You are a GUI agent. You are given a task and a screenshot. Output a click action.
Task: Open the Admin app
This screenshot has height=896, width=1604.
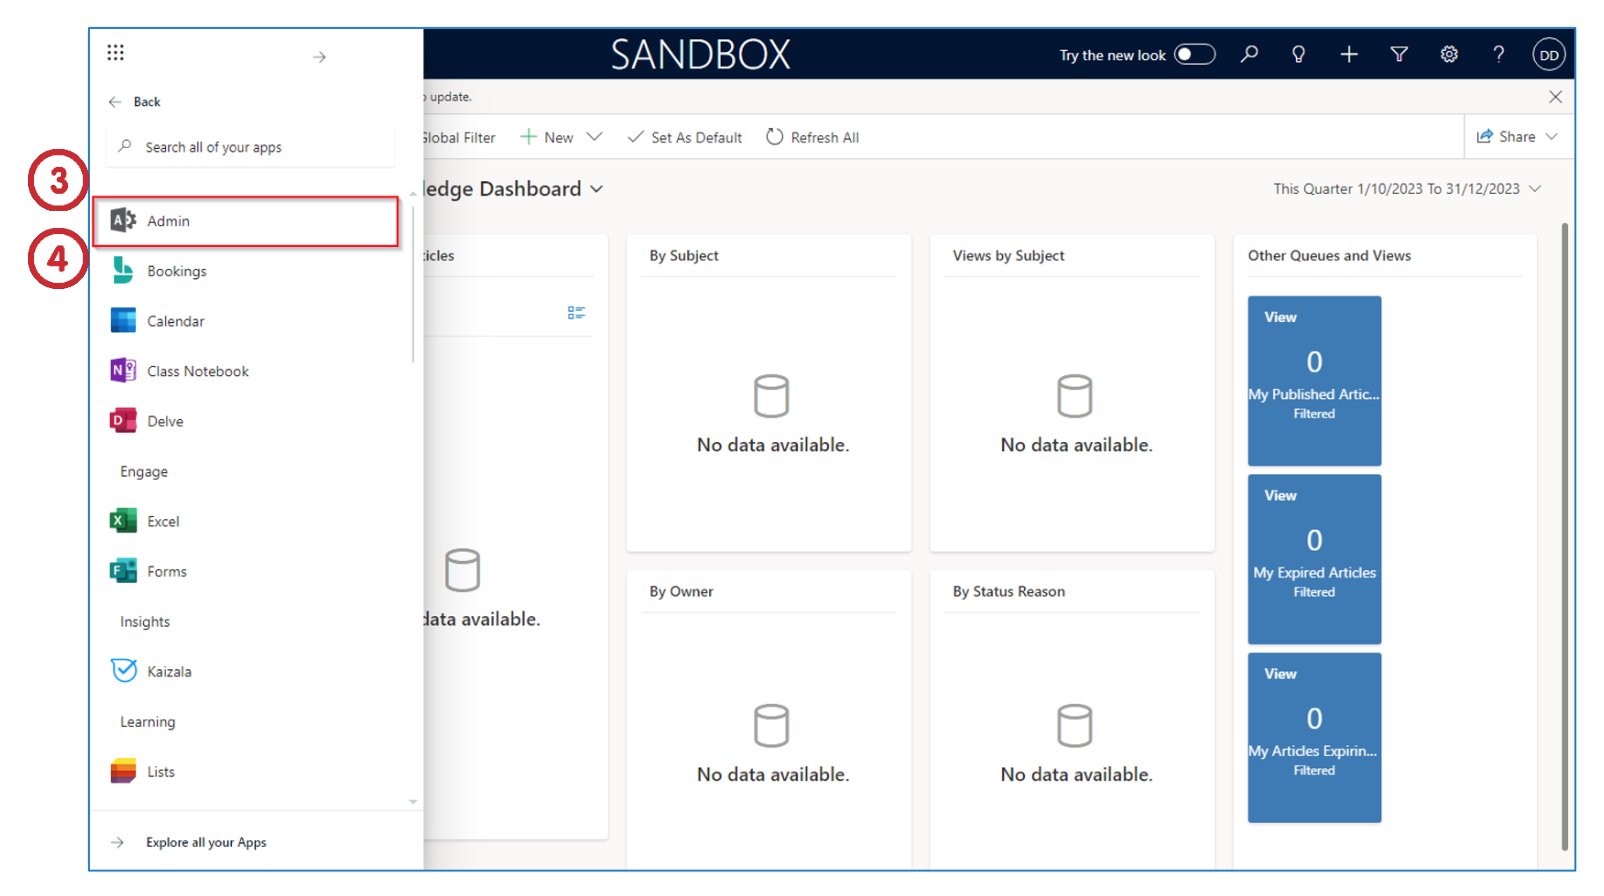168,221
